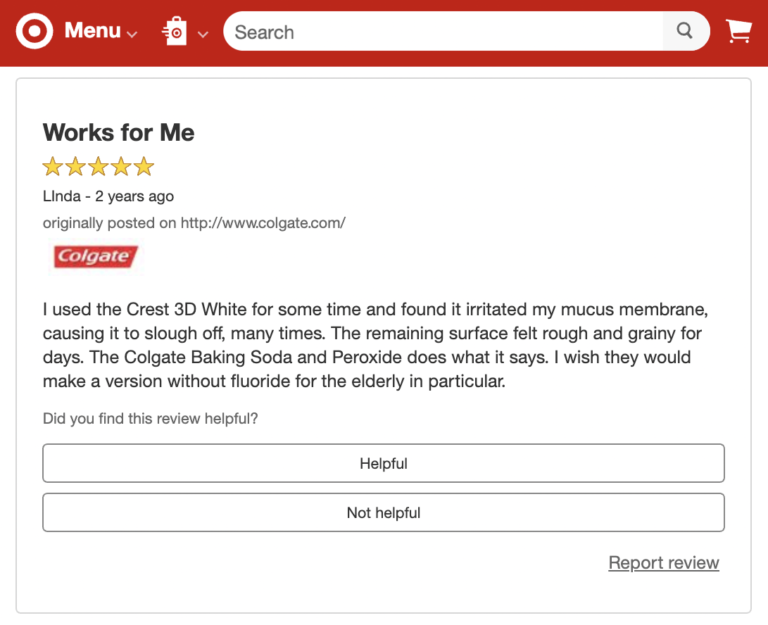Click the fourth rating star
The width and height of the screenshot is (768, 625).
(x=121, y=167)
